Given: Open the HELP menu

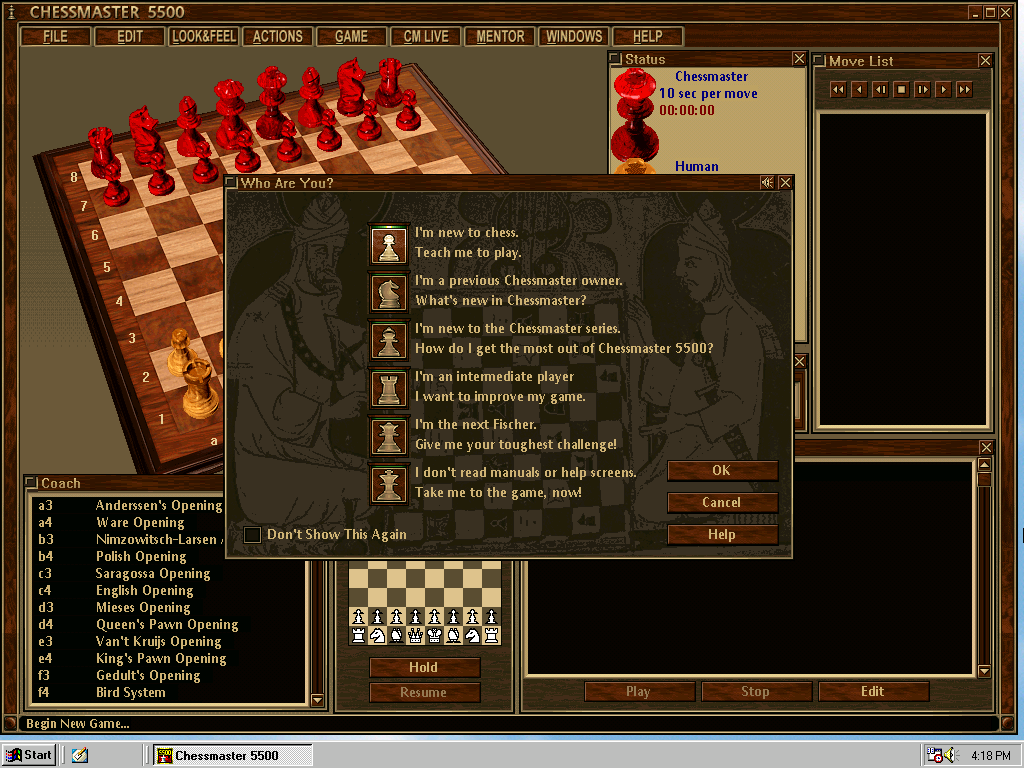Looking at the screenshot, I should tap(648, 37).
